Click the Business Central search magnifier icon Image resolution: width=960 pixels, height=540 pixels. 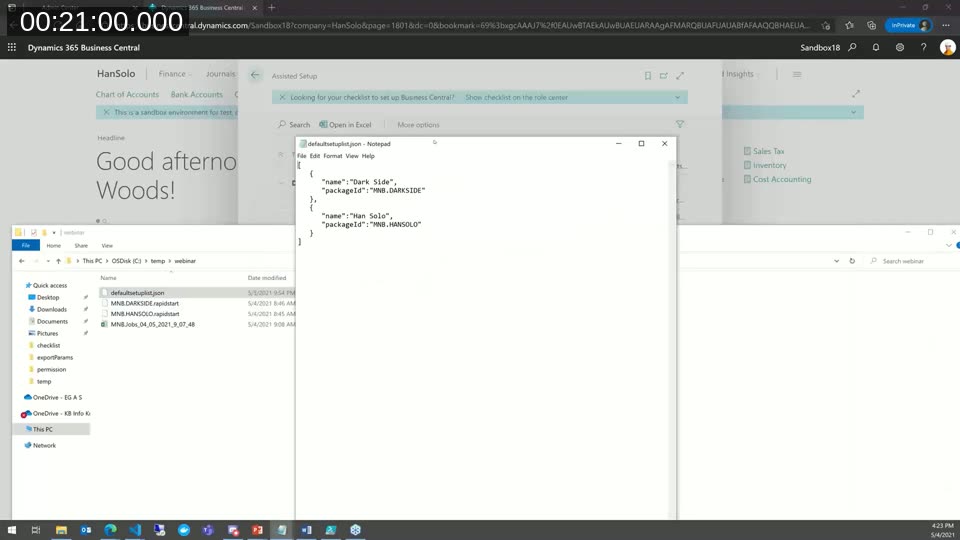tap(852, 47)
